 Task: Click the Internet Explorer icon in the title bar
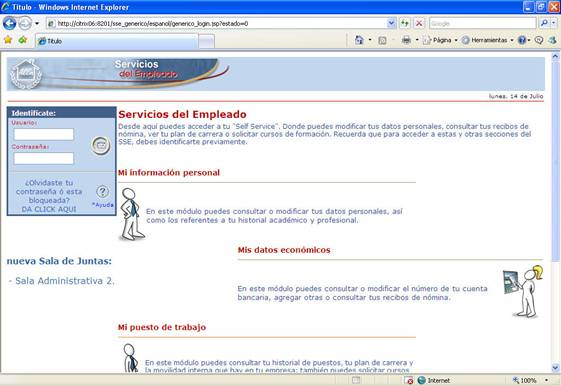[x=6, y=7]
